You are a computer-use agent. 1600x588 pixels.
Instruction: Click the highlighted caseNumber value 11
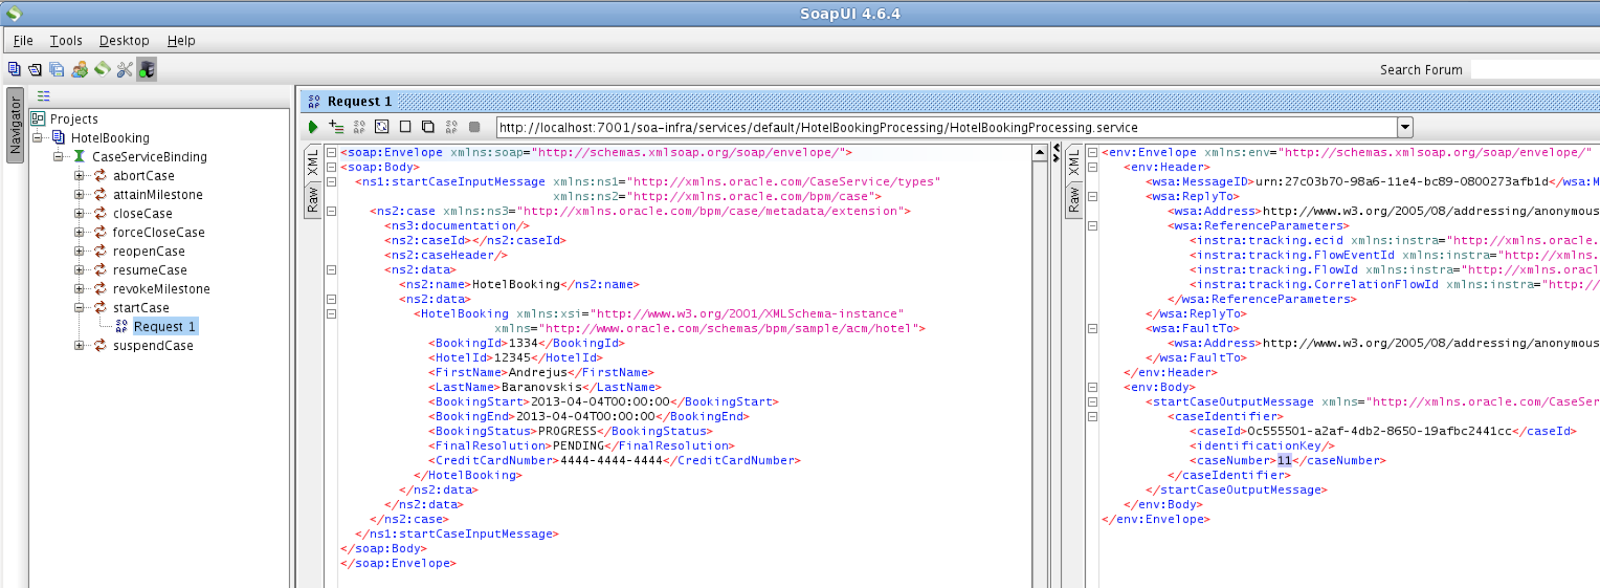(x=1284, y=460)
